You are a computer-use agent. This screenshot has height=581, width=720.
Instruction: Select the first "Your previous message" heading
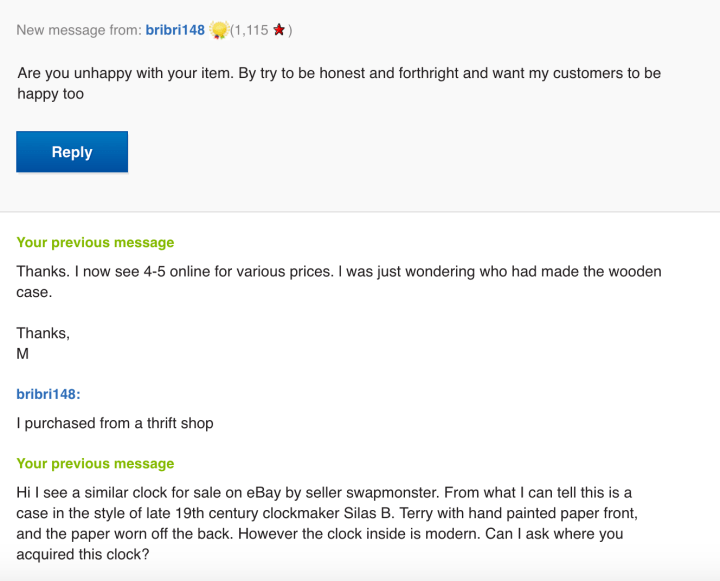pyautogui.click(x=95, y=242)
